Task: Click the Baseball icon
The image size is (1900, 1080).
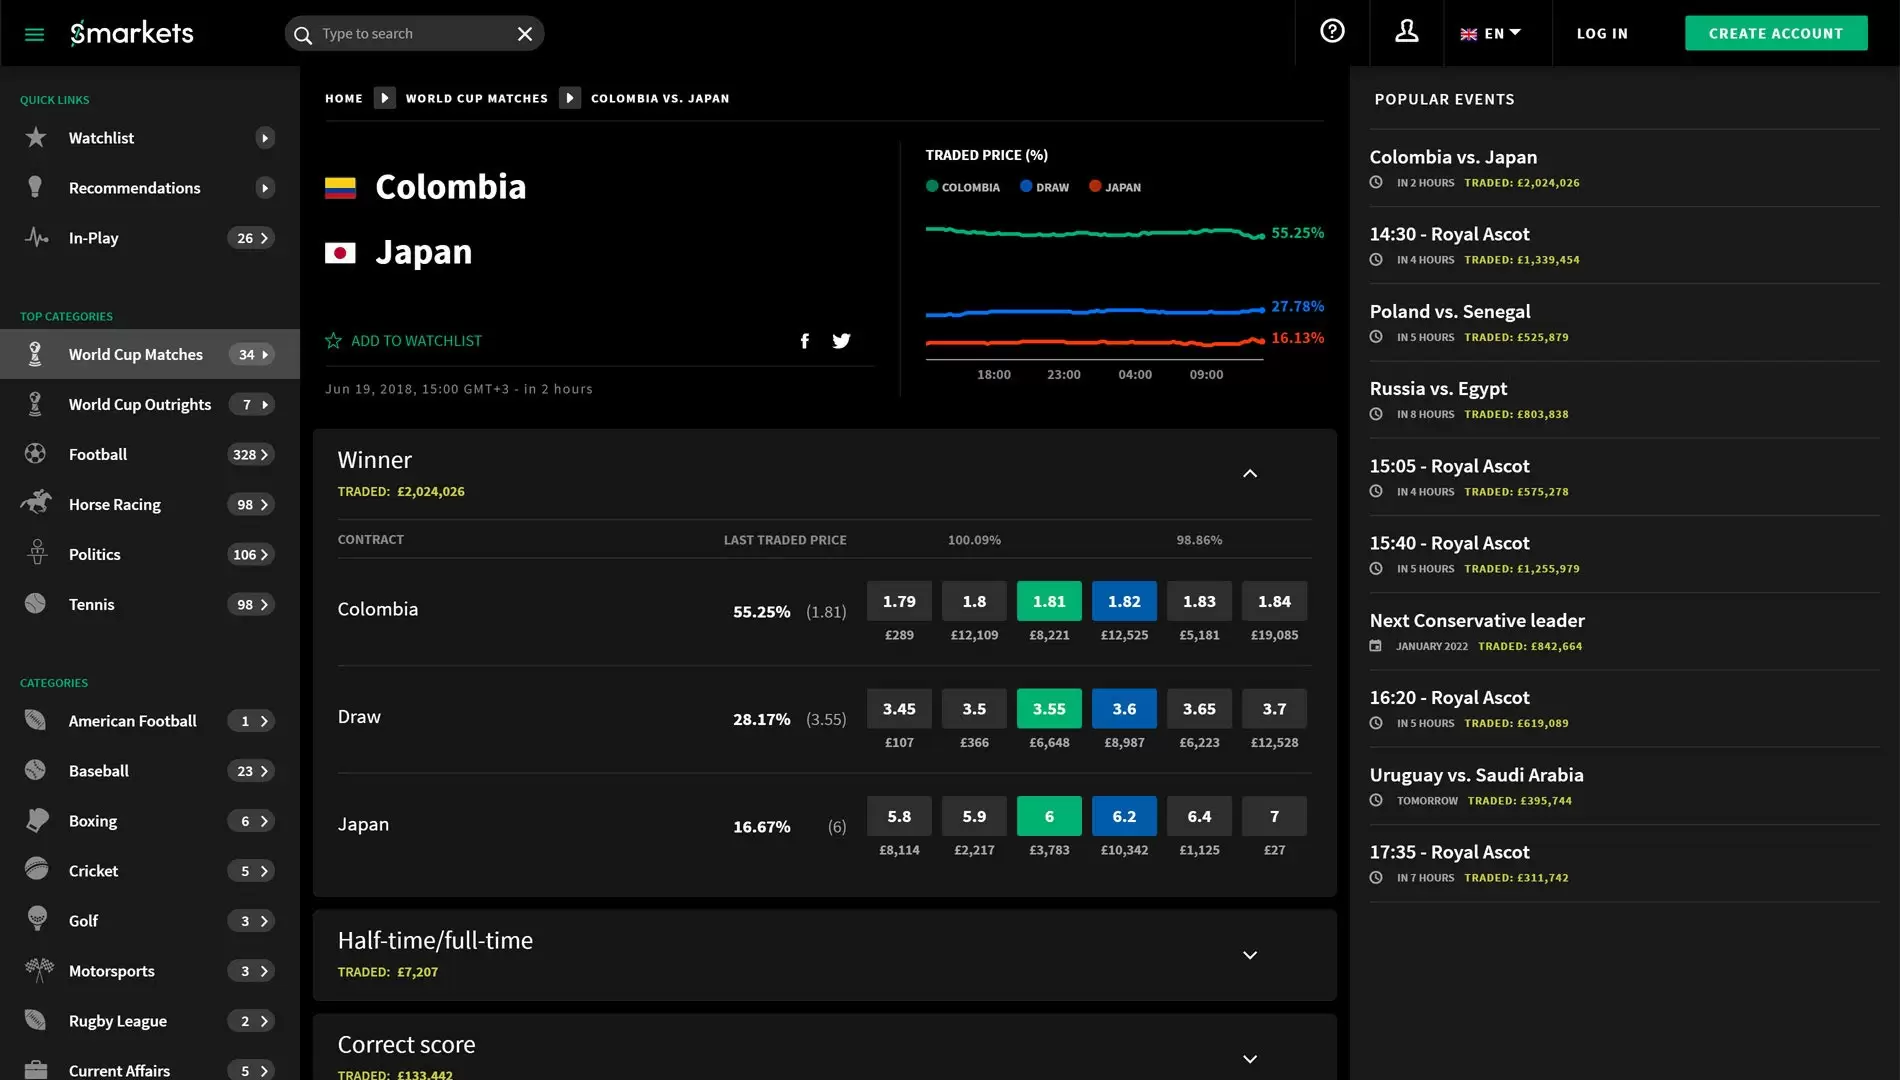Action: pyautogui.click(x=35, y=770)
